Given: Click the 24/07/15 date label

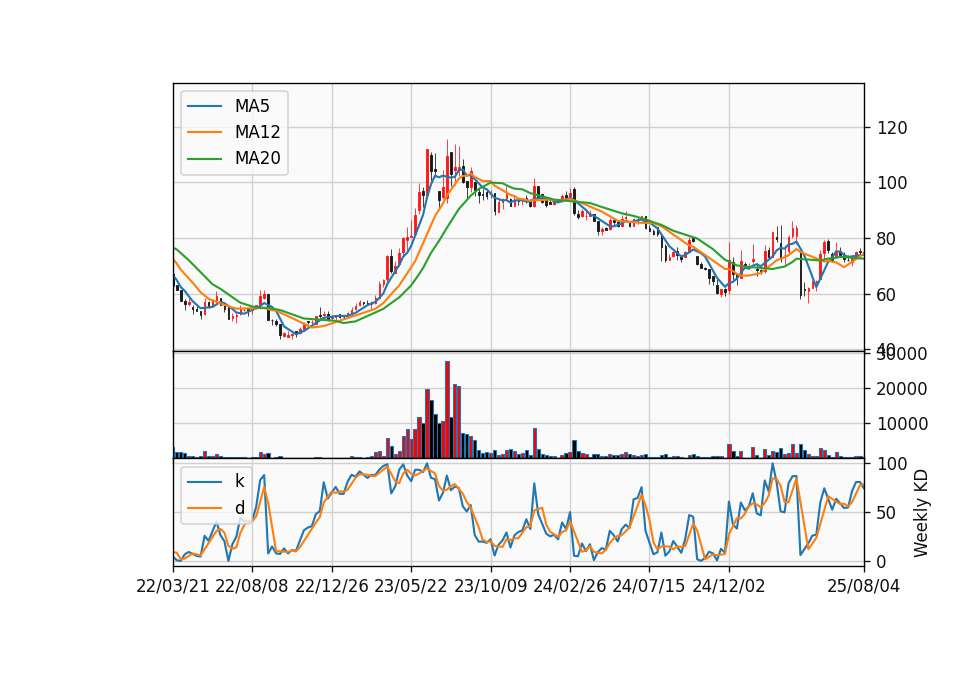Looking at the screenshot, I should (x=648, y=586).
